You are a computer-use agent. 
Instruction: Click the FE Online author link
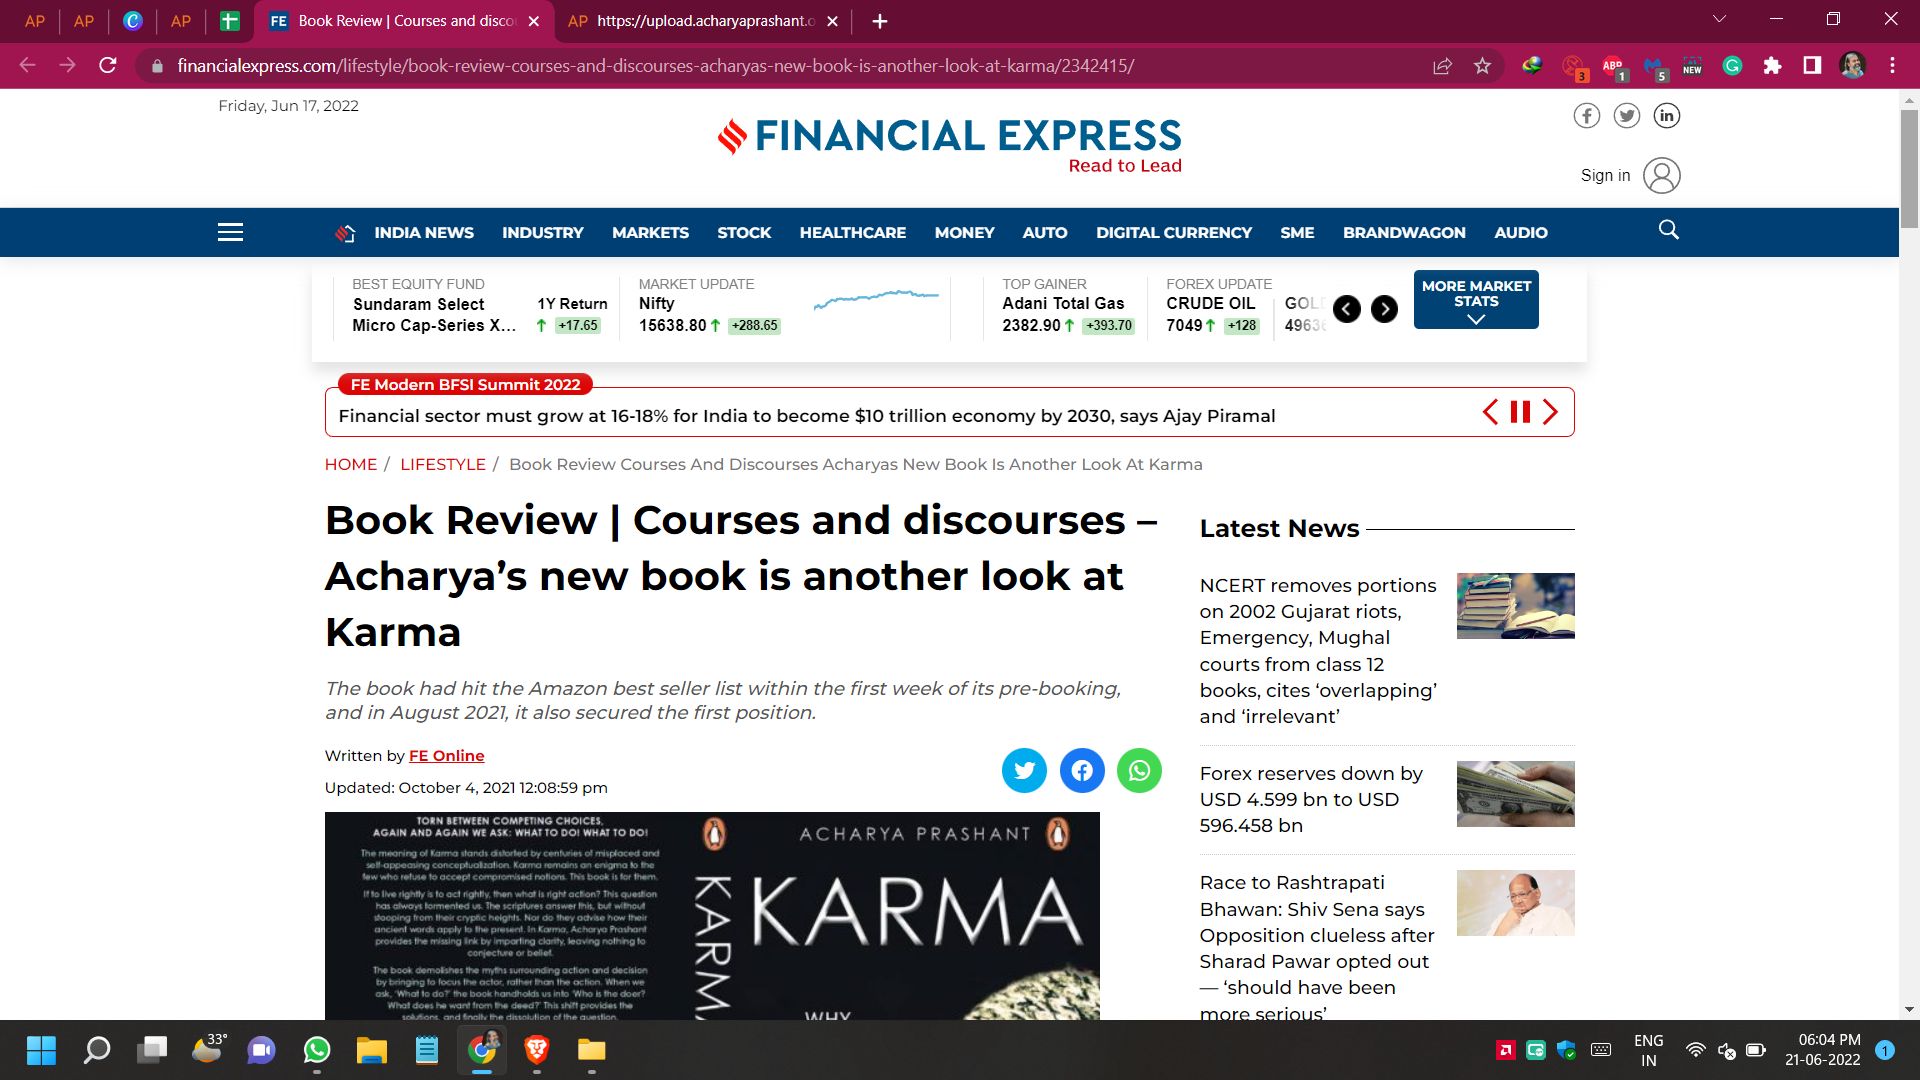pos(446,756)
